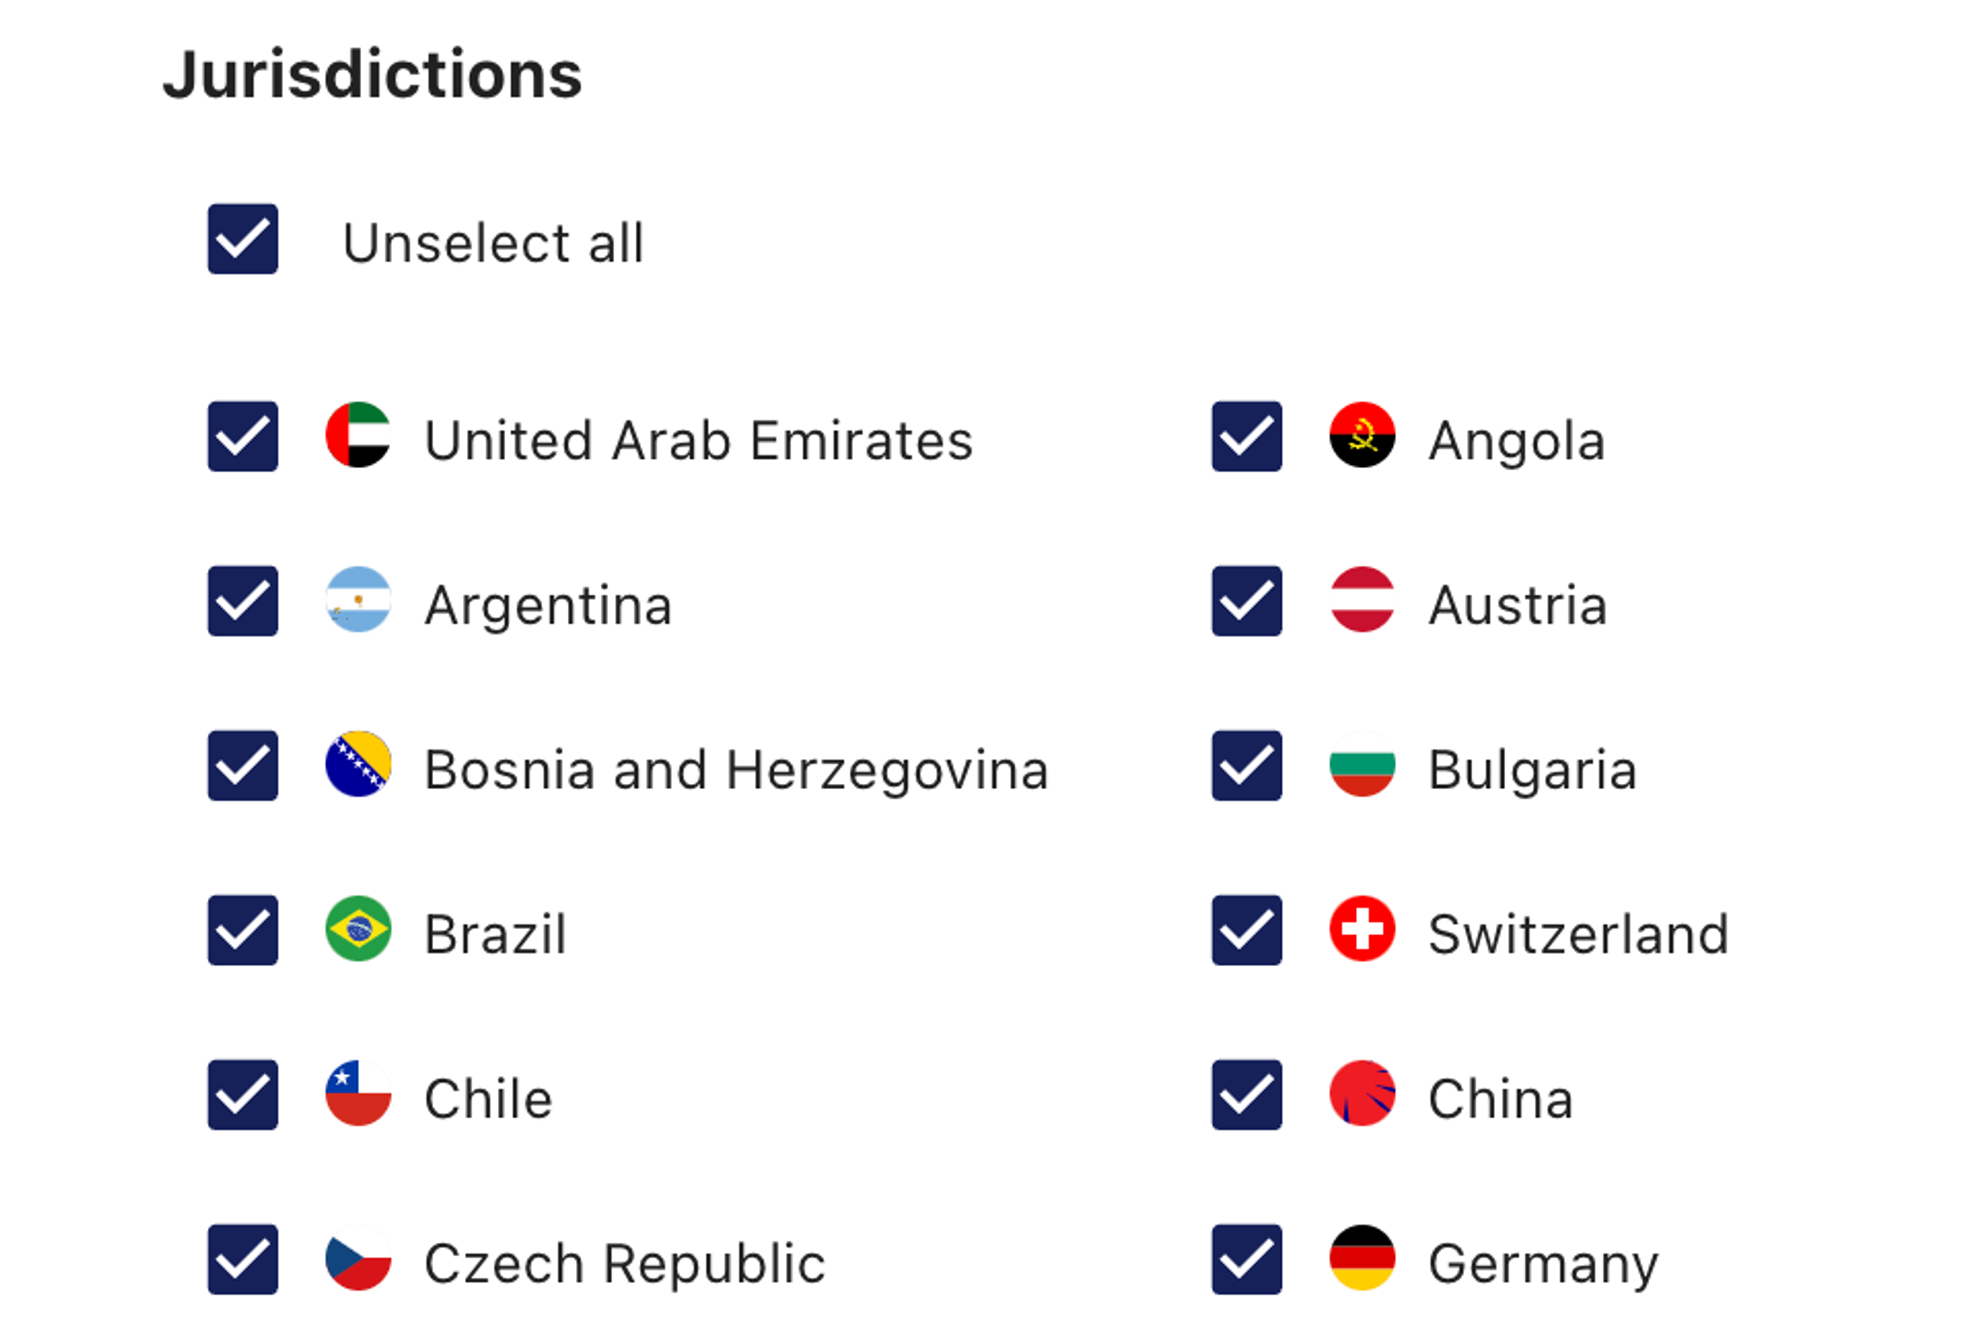
Task: Click the Bosnia and Herzegovina flag icon
Action: coord(358,764)
